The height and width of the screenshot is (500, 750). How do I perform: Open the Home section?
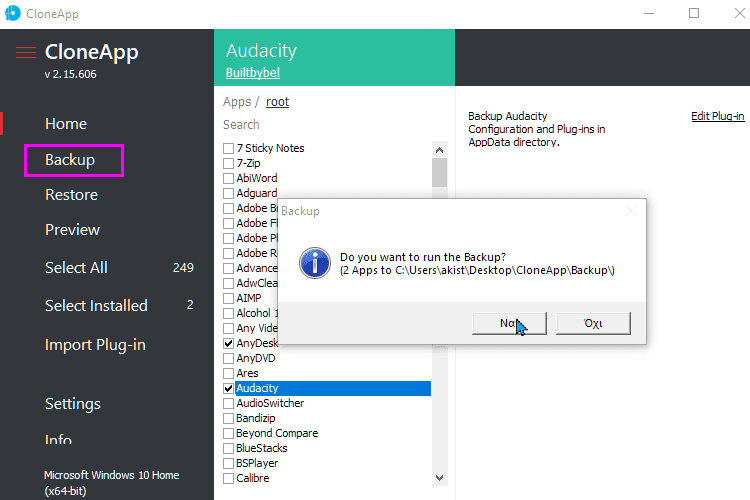coord(66,124)
